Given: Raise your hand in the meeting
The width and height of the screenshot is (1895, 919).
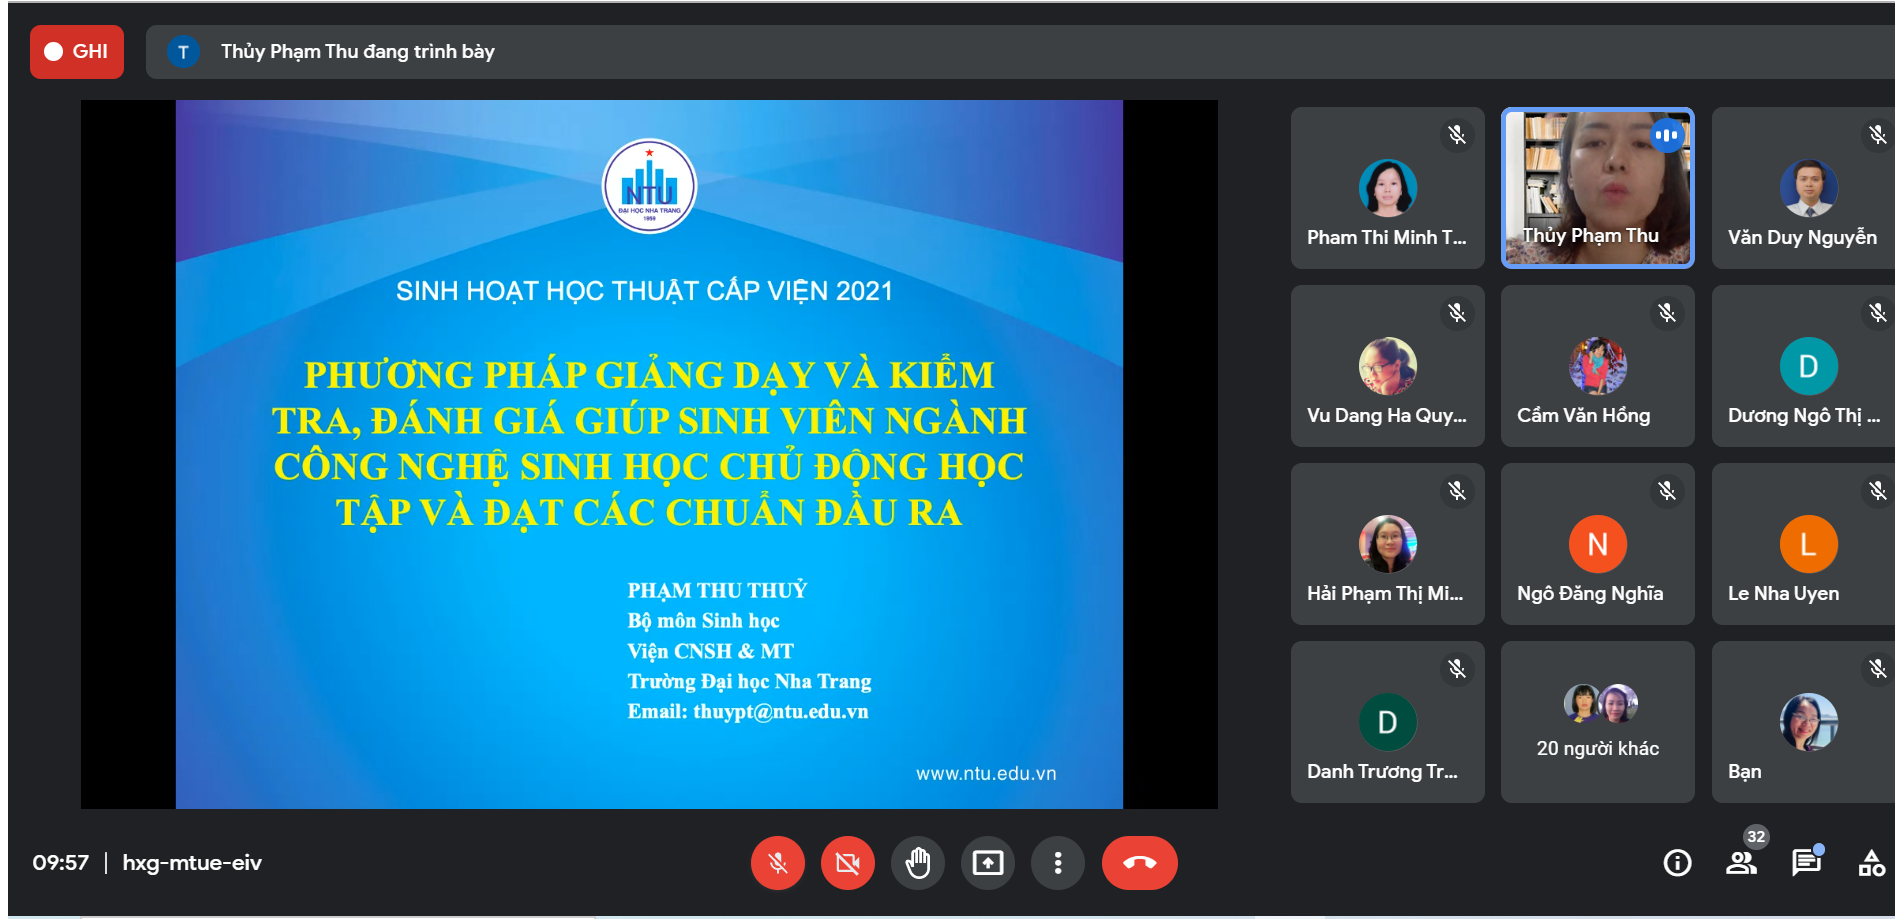Looking at the screenshot, I should 917,862.
